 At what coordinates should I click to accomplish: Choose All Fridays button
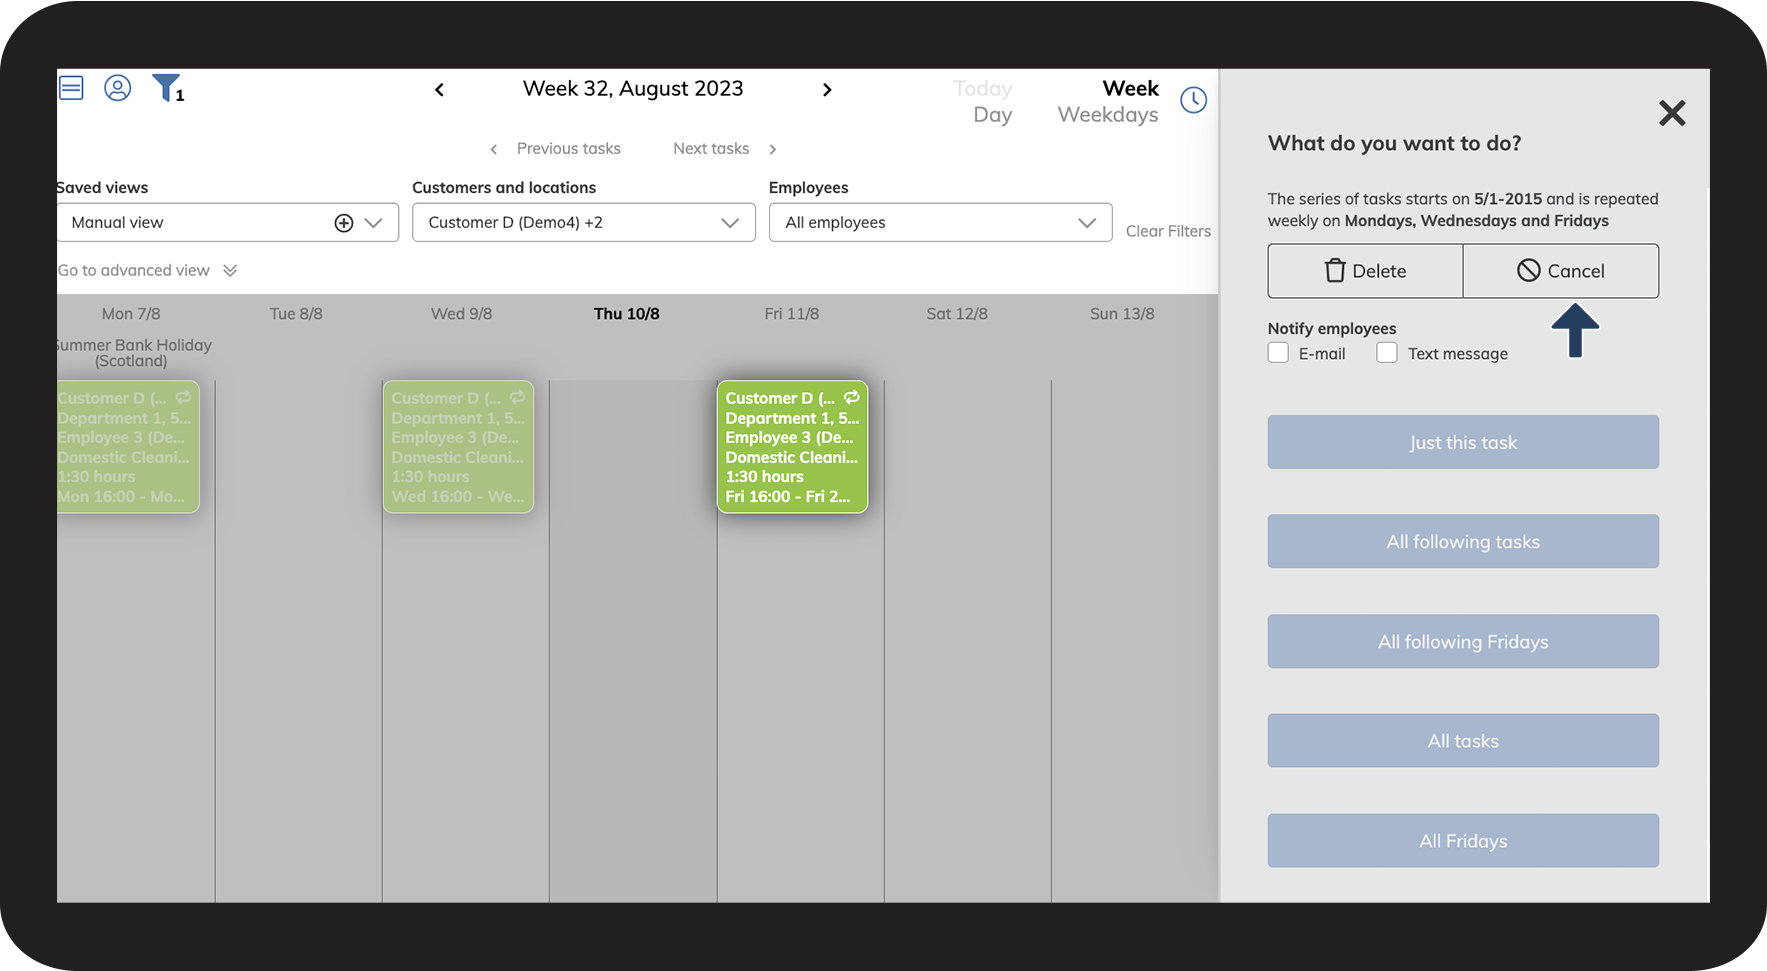(1463, 841)
